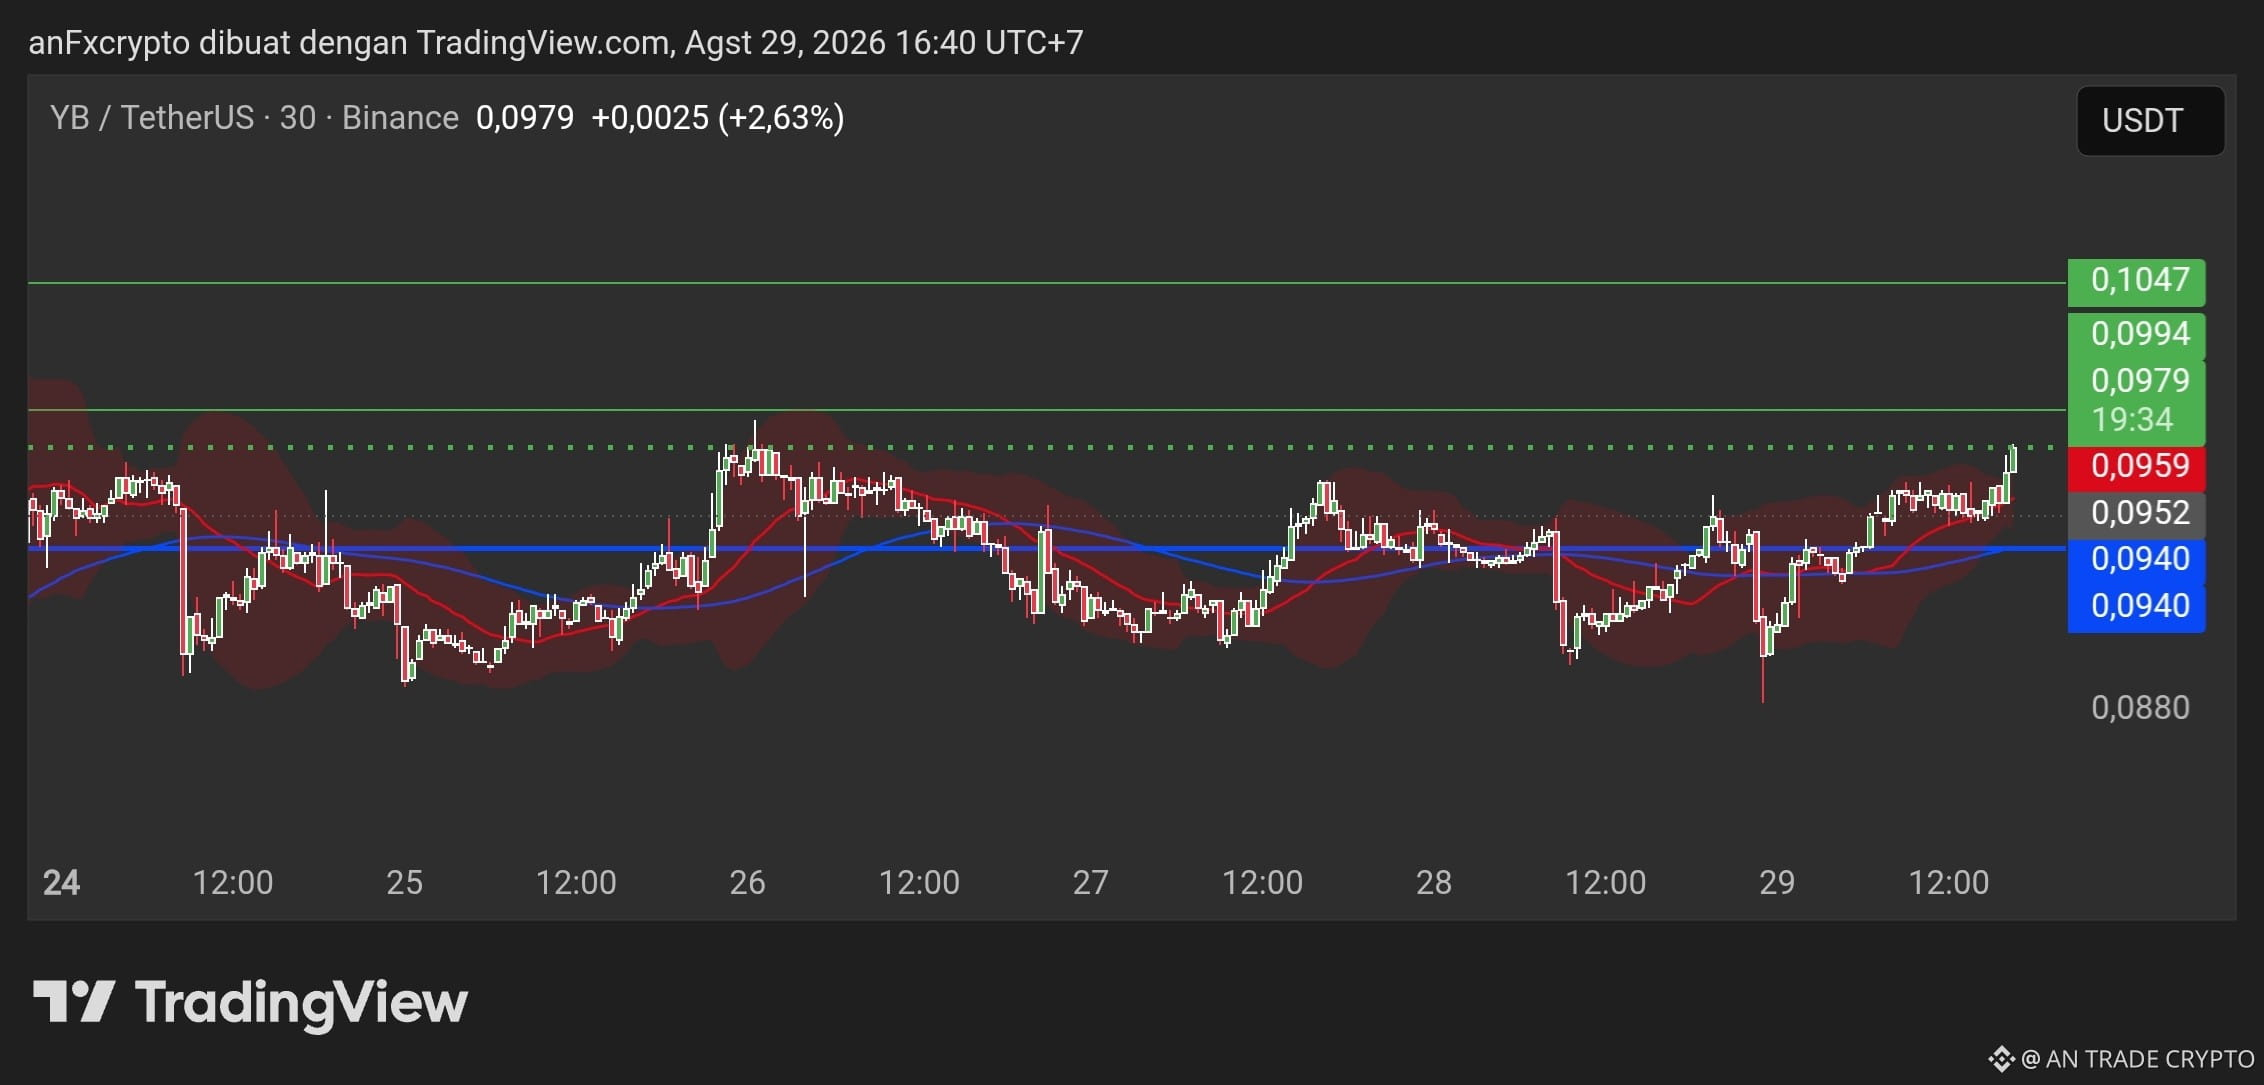Select the red 0,0959 price label
This screenshot has height=1085, width=2264.
click(x=2136, y=467)
